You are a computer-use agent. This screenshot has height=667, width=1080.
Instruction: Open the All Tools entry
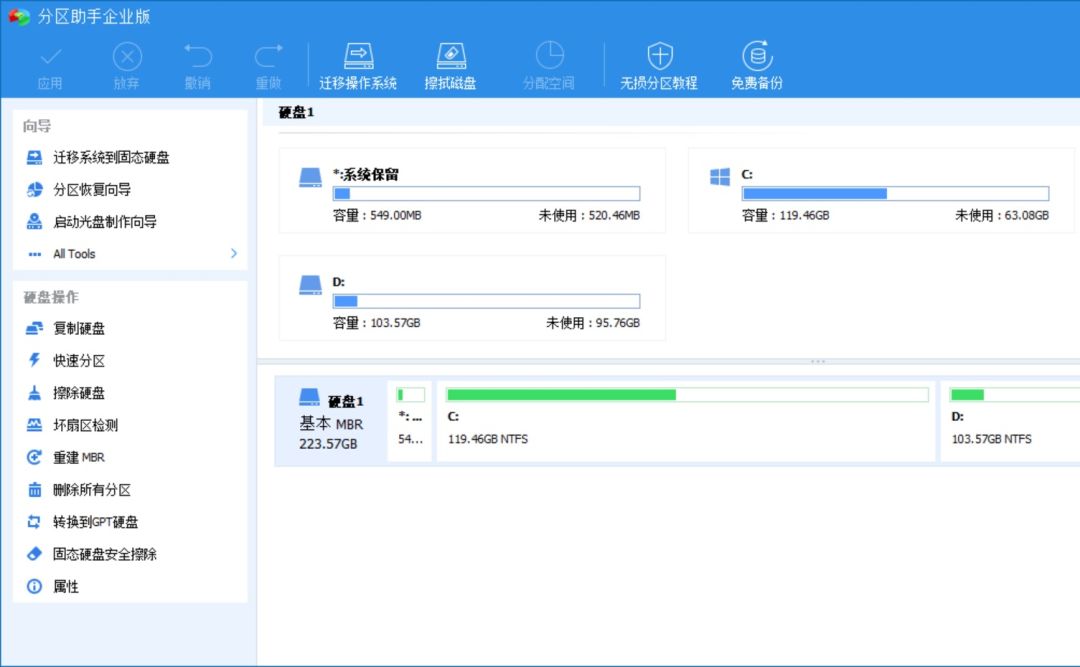point(131,254)
